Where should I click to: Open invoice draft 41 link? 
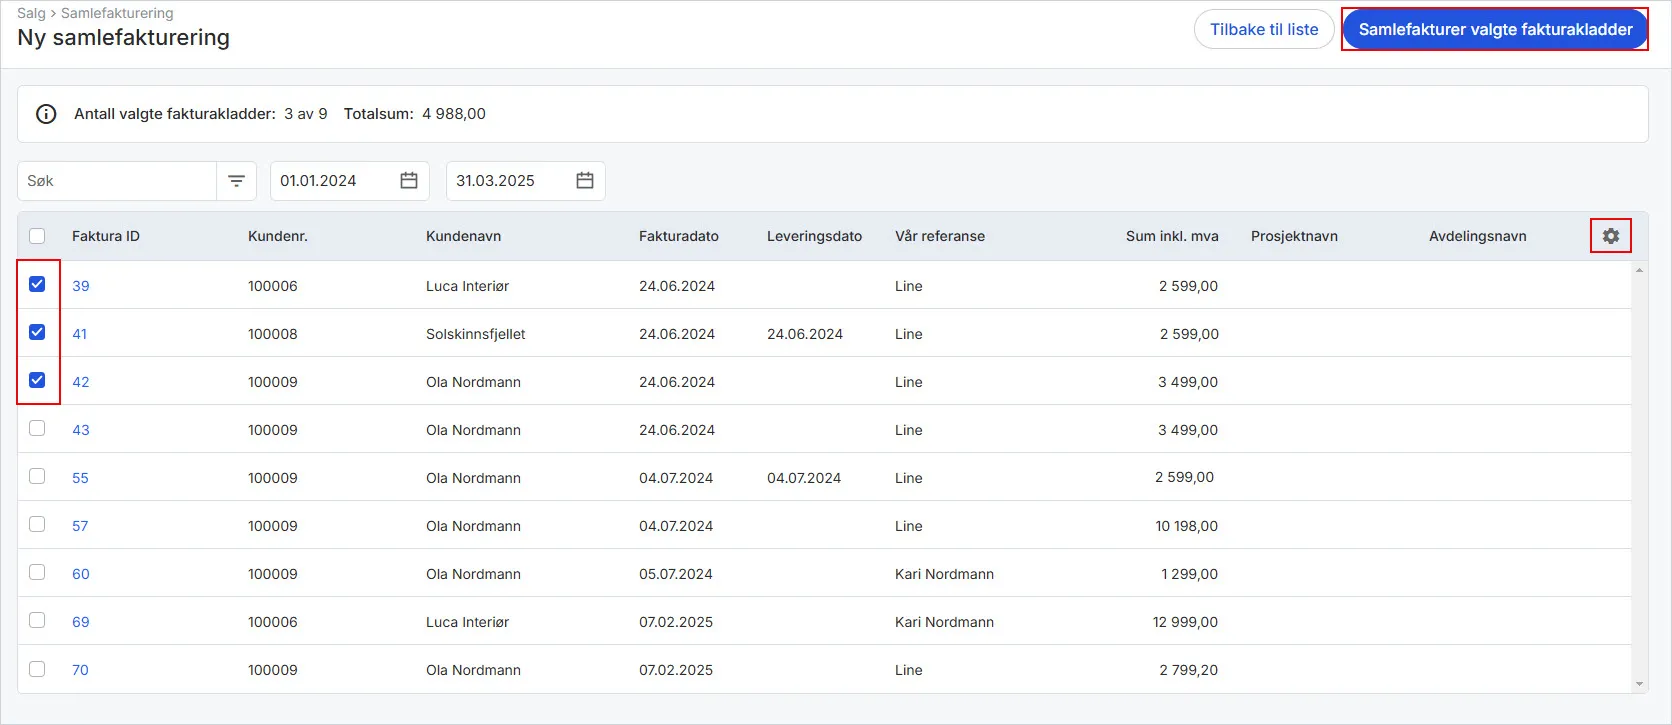80,334
